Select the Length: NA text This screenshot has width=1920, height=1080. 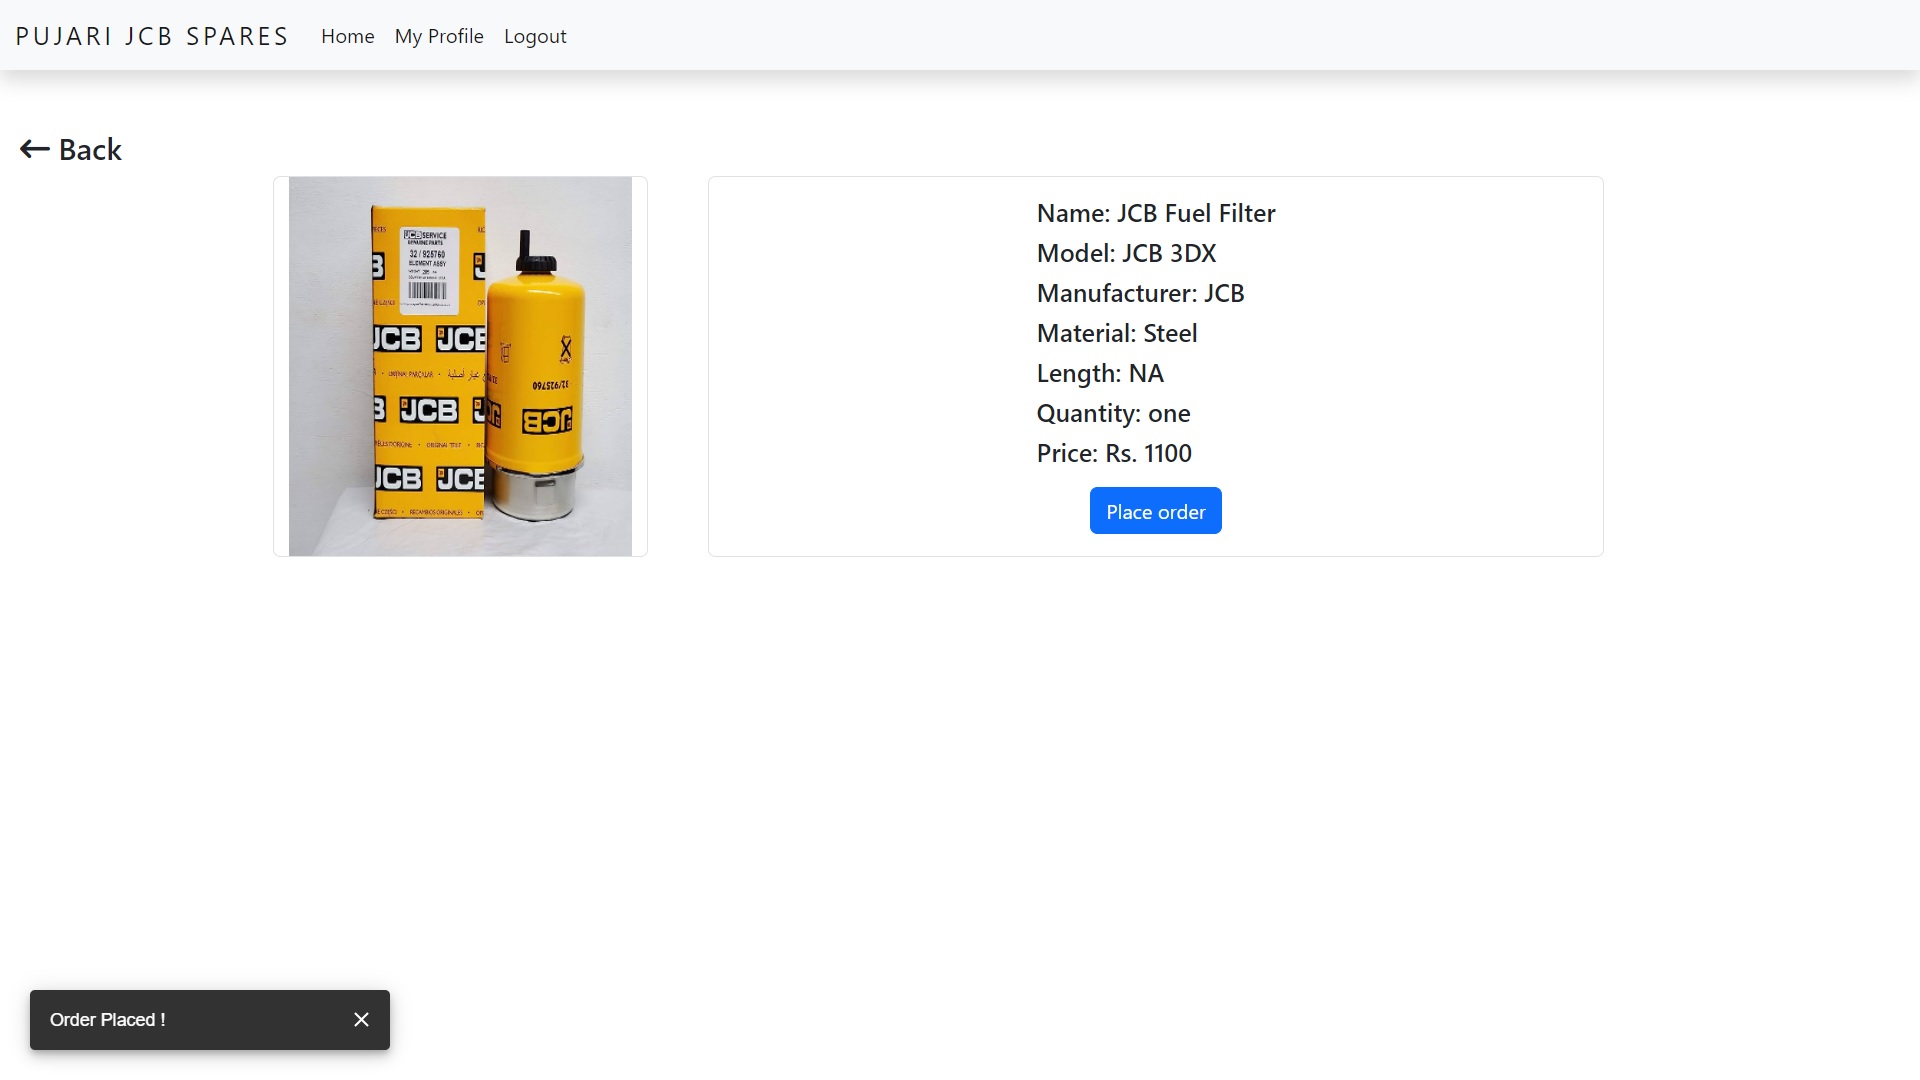[1100, 373]
